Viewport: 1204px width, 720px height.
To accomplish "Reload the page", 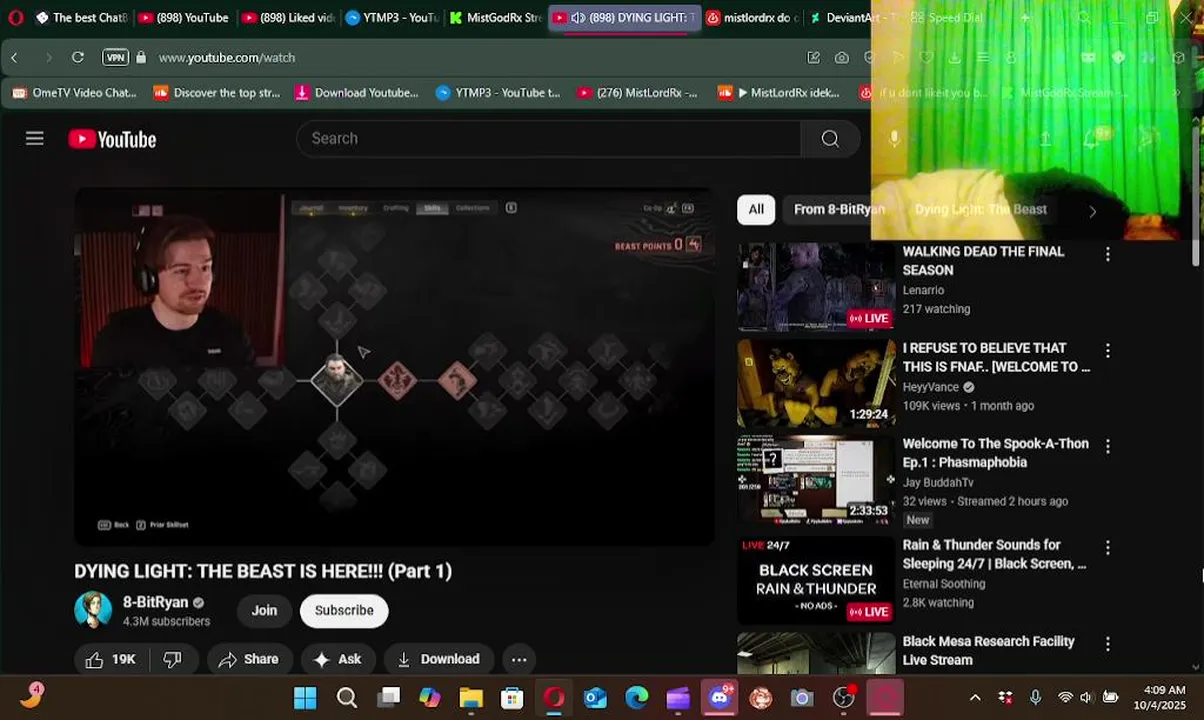I will (78, 58).
